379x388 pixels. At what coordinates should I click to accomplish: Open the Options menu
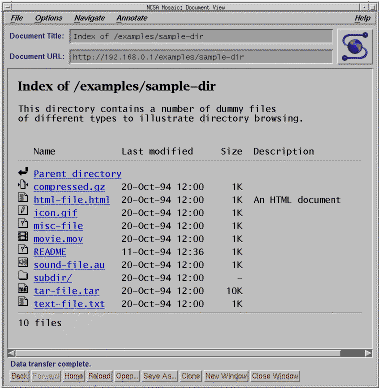49,18
